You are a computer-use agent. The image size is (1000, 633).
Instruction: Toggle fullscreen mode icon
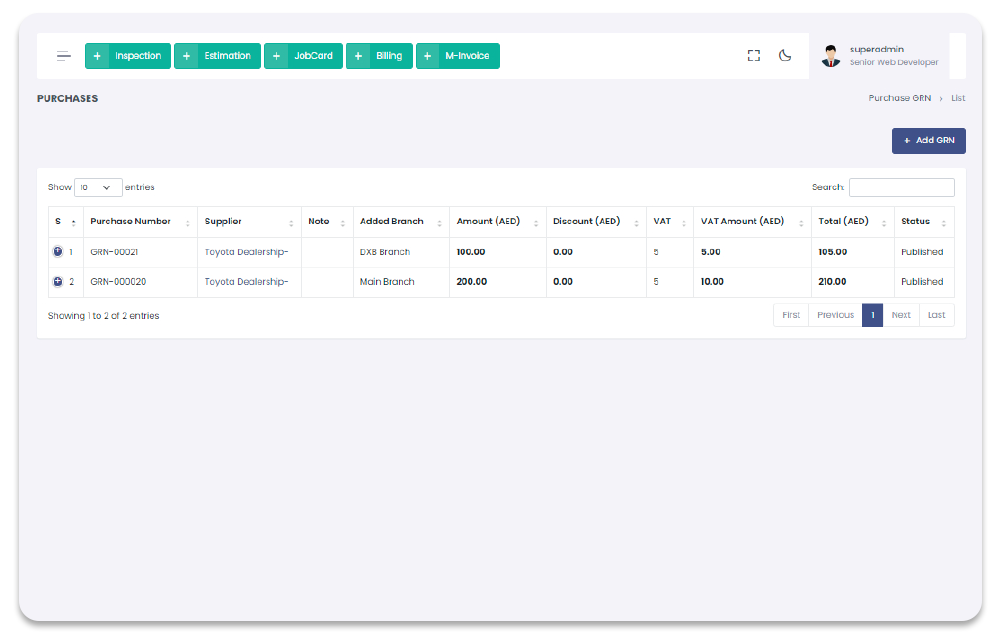(754, 56)
